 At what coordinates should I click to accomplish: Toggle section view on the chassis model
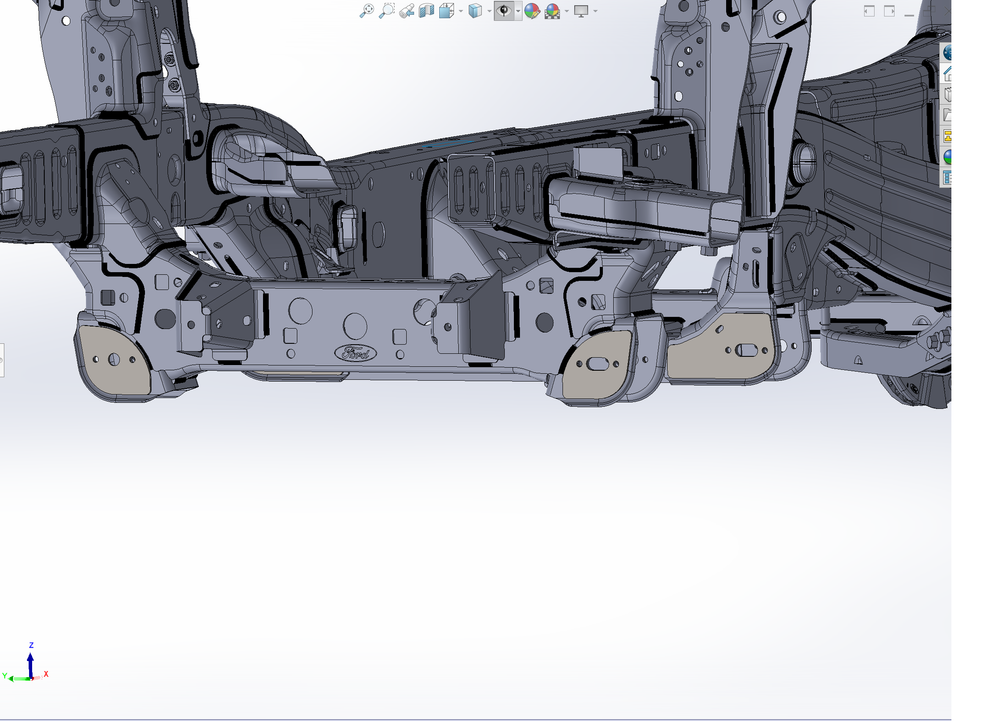425,12
